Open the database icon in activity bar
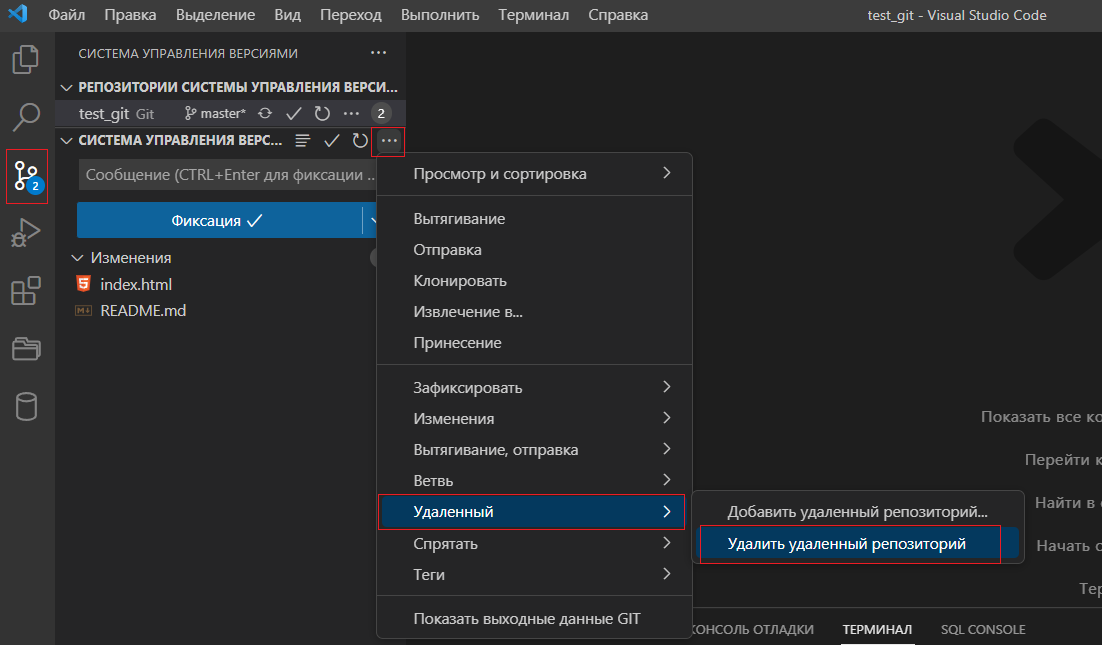Image resolution: width=1102 pixels, height=645 pixels. click(26, 406)
